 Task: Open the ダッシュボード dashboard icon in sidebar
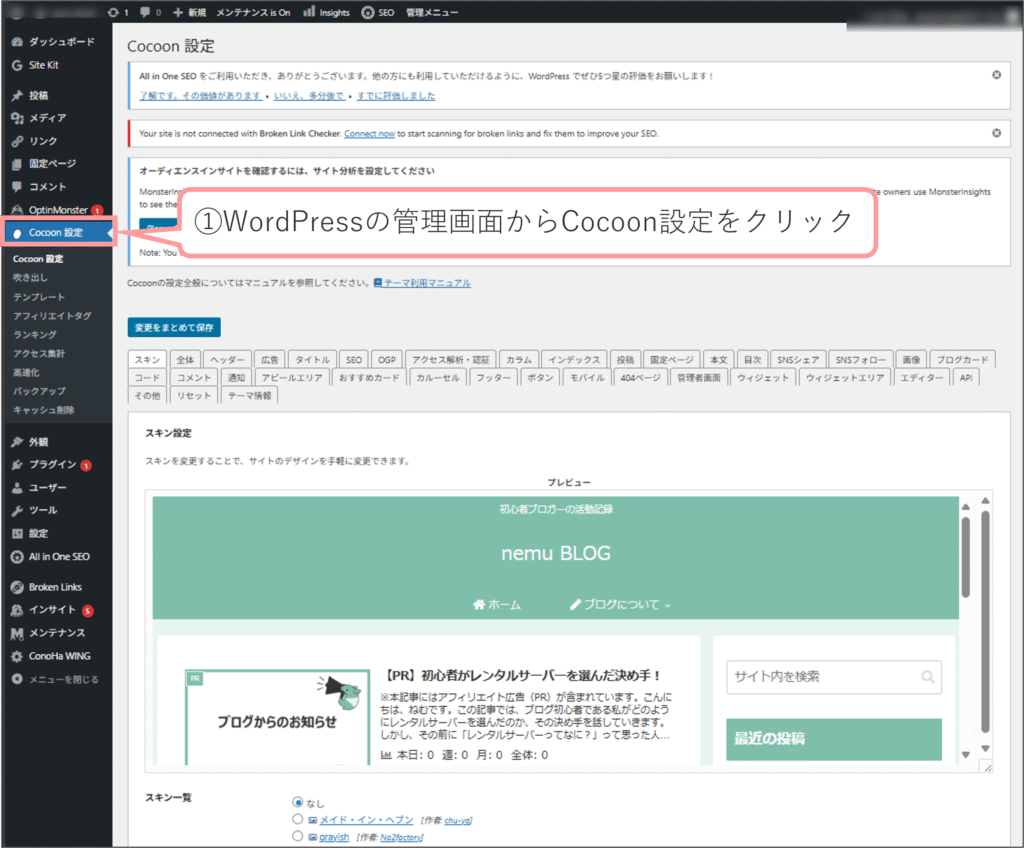coord(17,42)
